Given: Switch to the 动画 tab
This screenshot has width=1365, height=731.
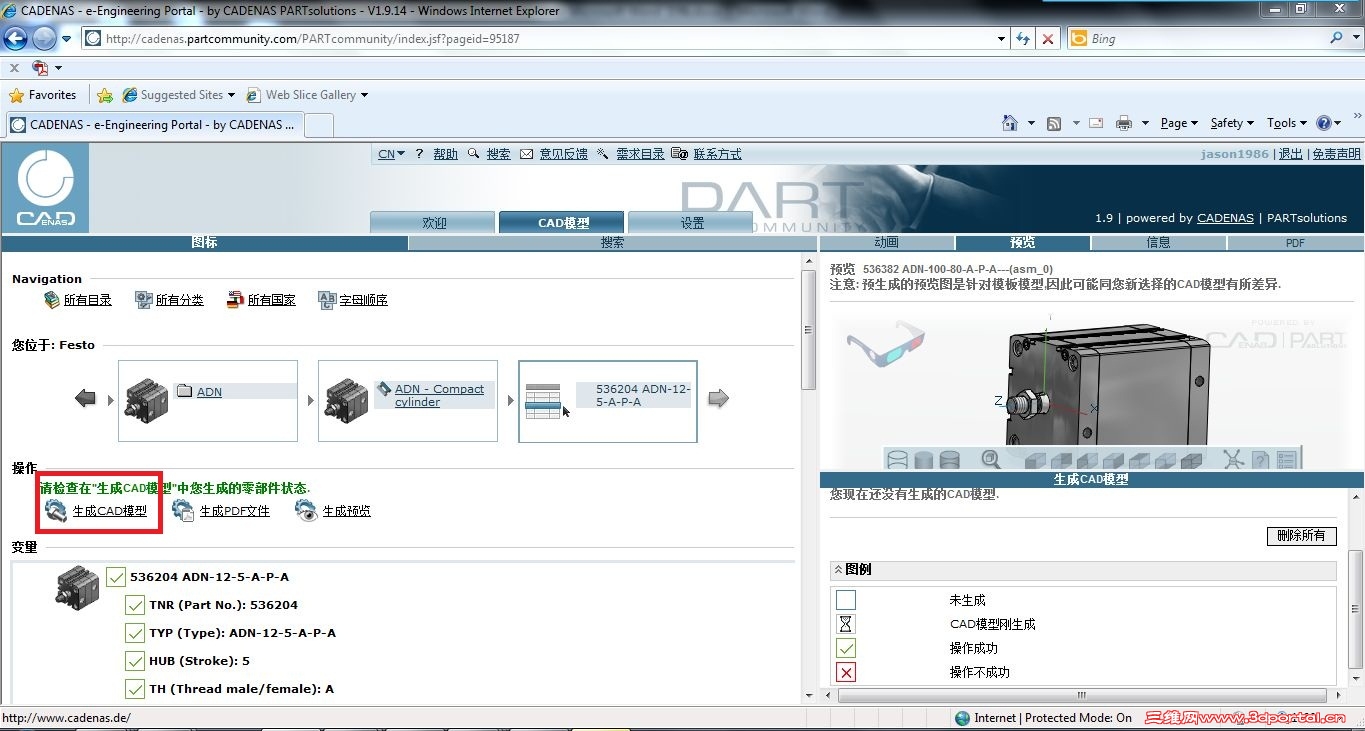Looking at the screenshot, I should pyautogui.click(x=886, y=242).
